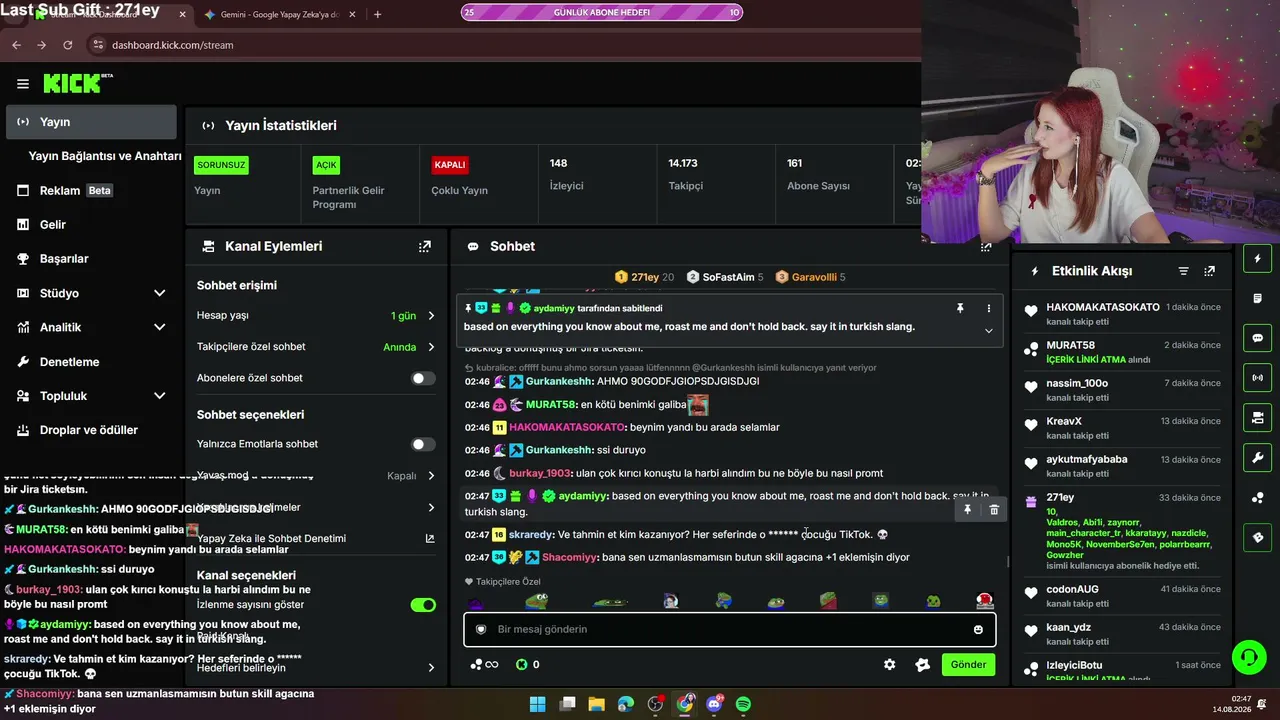Open chat settings gear icon
The width and height of the screenshot is (1280, 720).
click(x=889, y=665)
